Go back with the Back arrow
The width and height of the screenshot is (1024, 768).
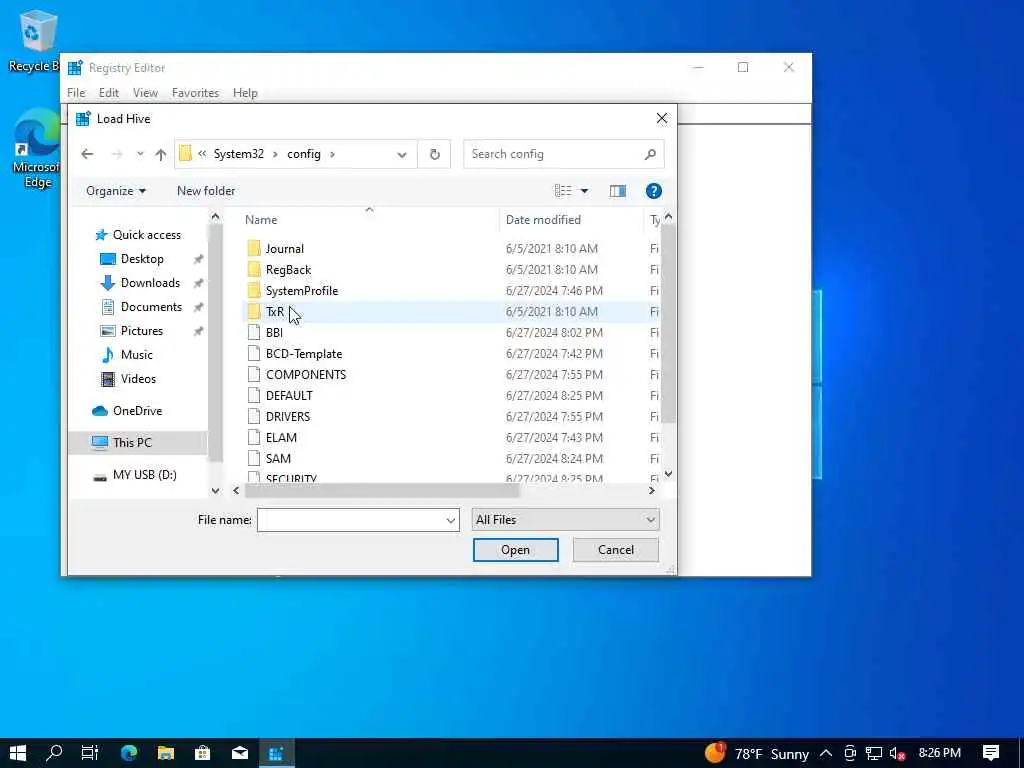[x=87, y=154]
